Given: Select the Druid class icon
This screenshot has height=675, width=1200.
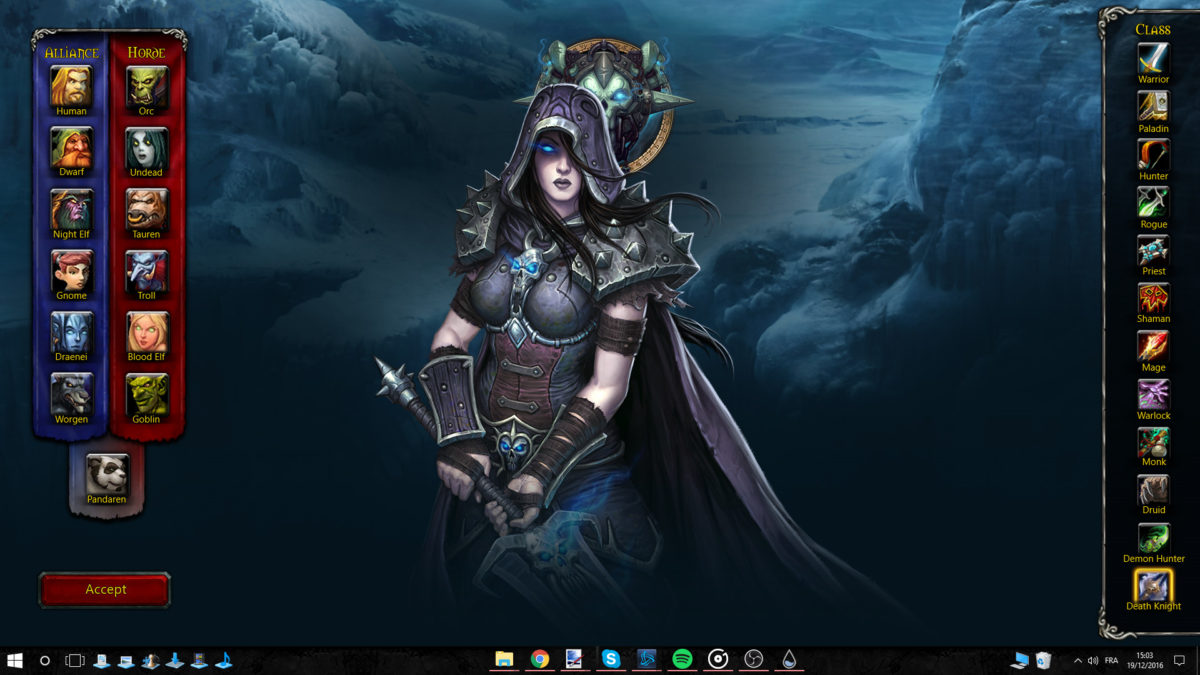Looking at the screenshot, I should click(x=1152, y=490).
